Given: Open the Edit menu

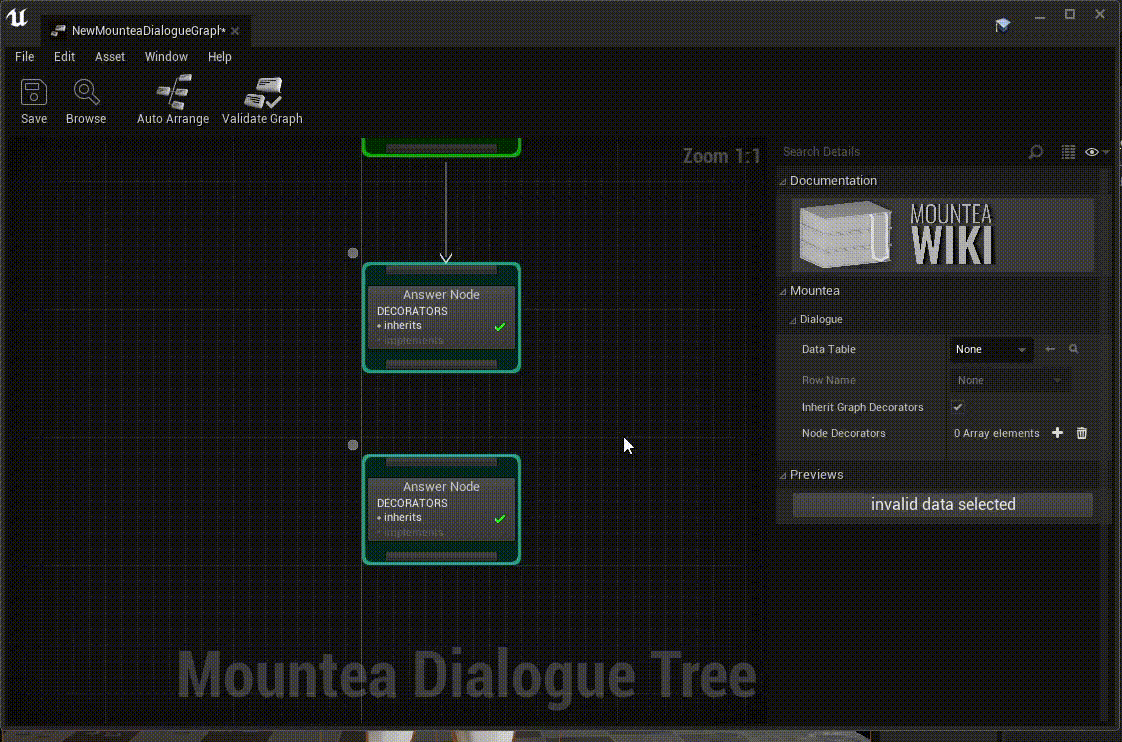Looking at the screenshot, I should pyautogui.click(x=64, y=57).
